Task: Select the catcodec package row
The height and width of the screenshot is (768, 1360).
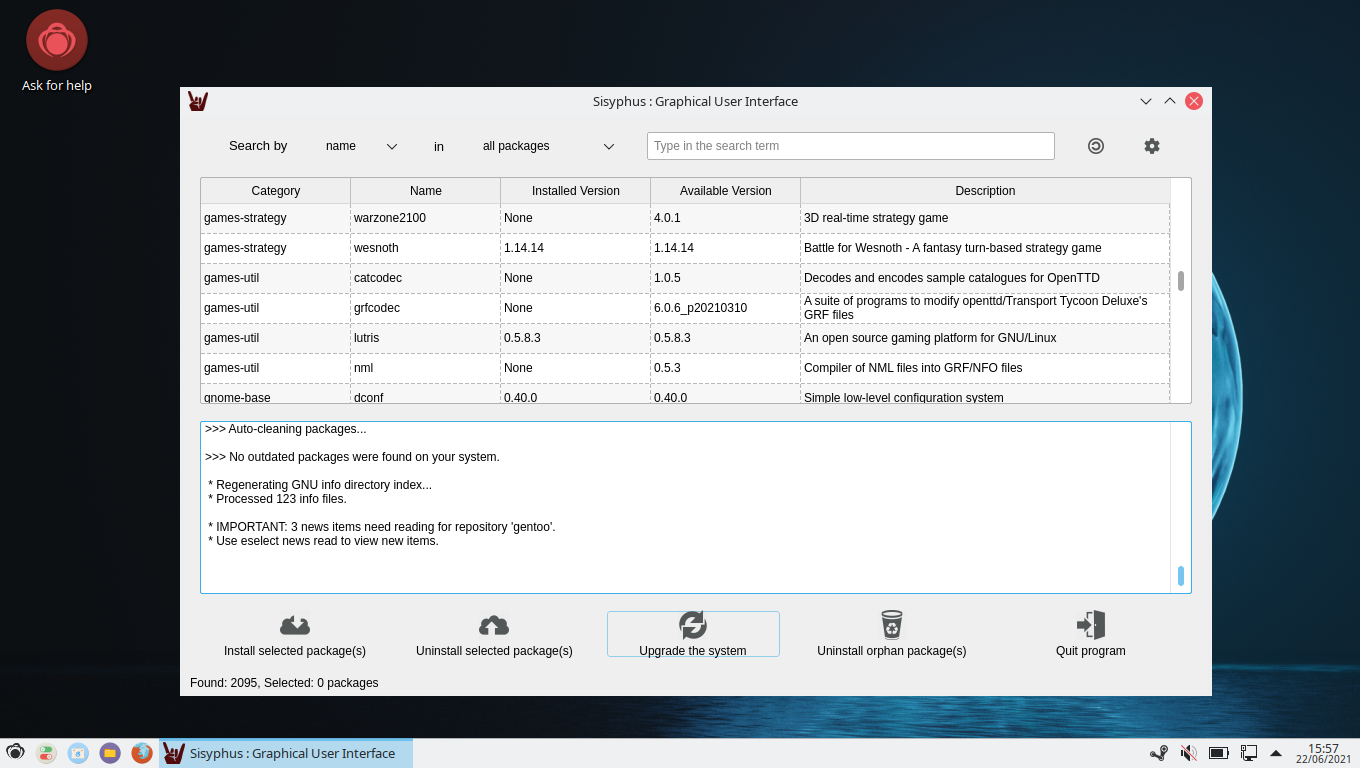Action: 685,278
